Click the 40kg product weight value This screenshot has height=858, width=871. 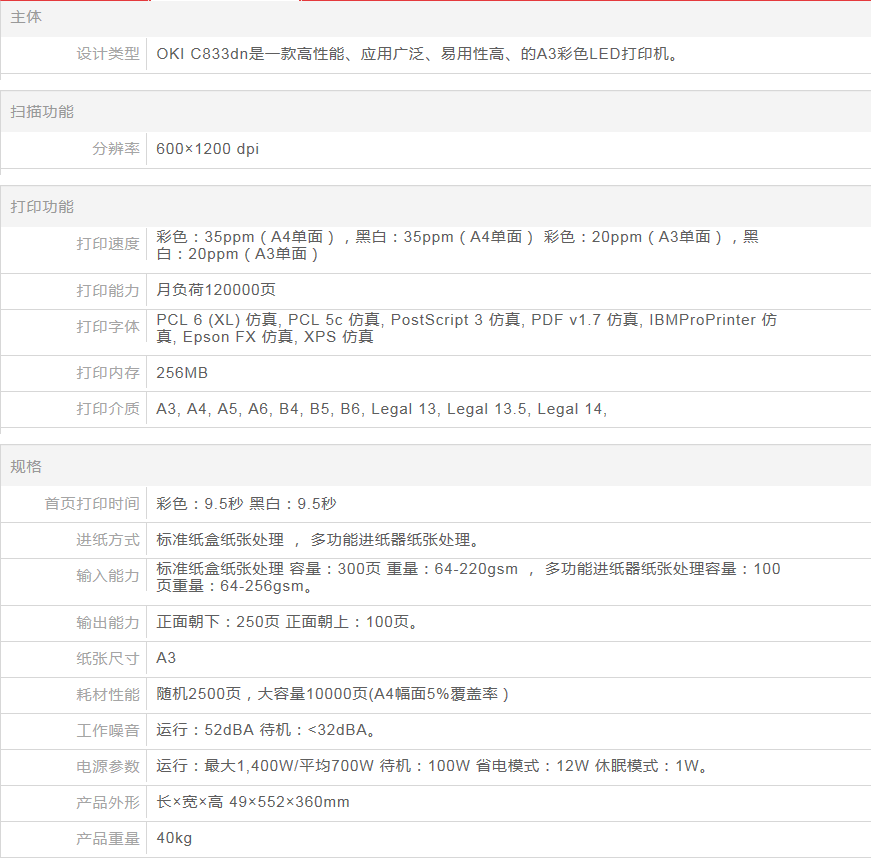[174, 838]
